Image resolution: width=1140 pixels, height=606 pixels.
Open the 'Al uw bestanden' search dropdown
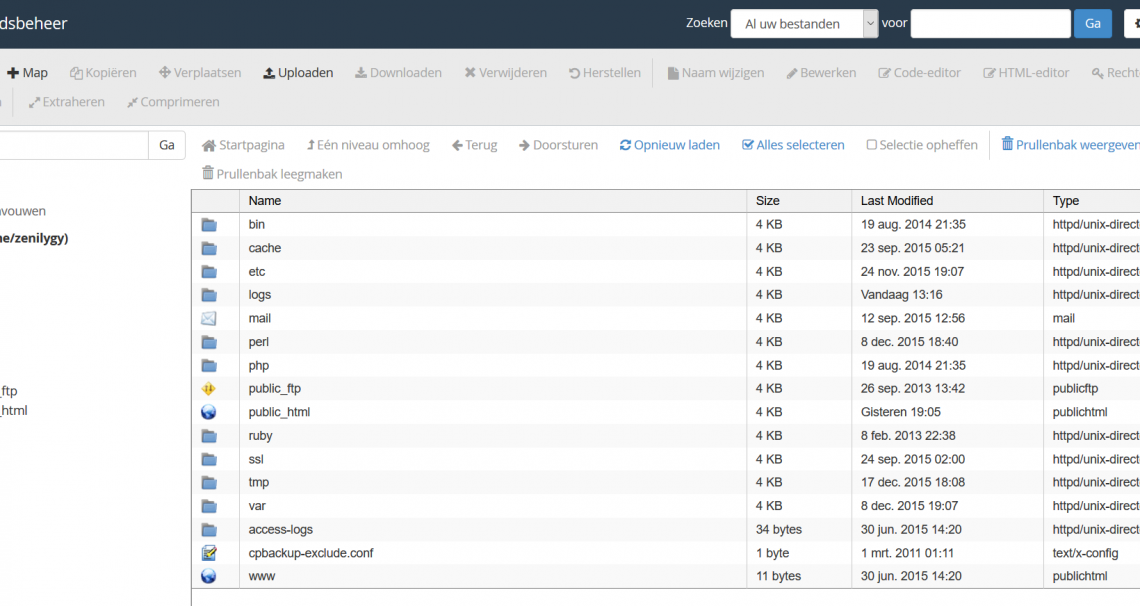[804, 24]
